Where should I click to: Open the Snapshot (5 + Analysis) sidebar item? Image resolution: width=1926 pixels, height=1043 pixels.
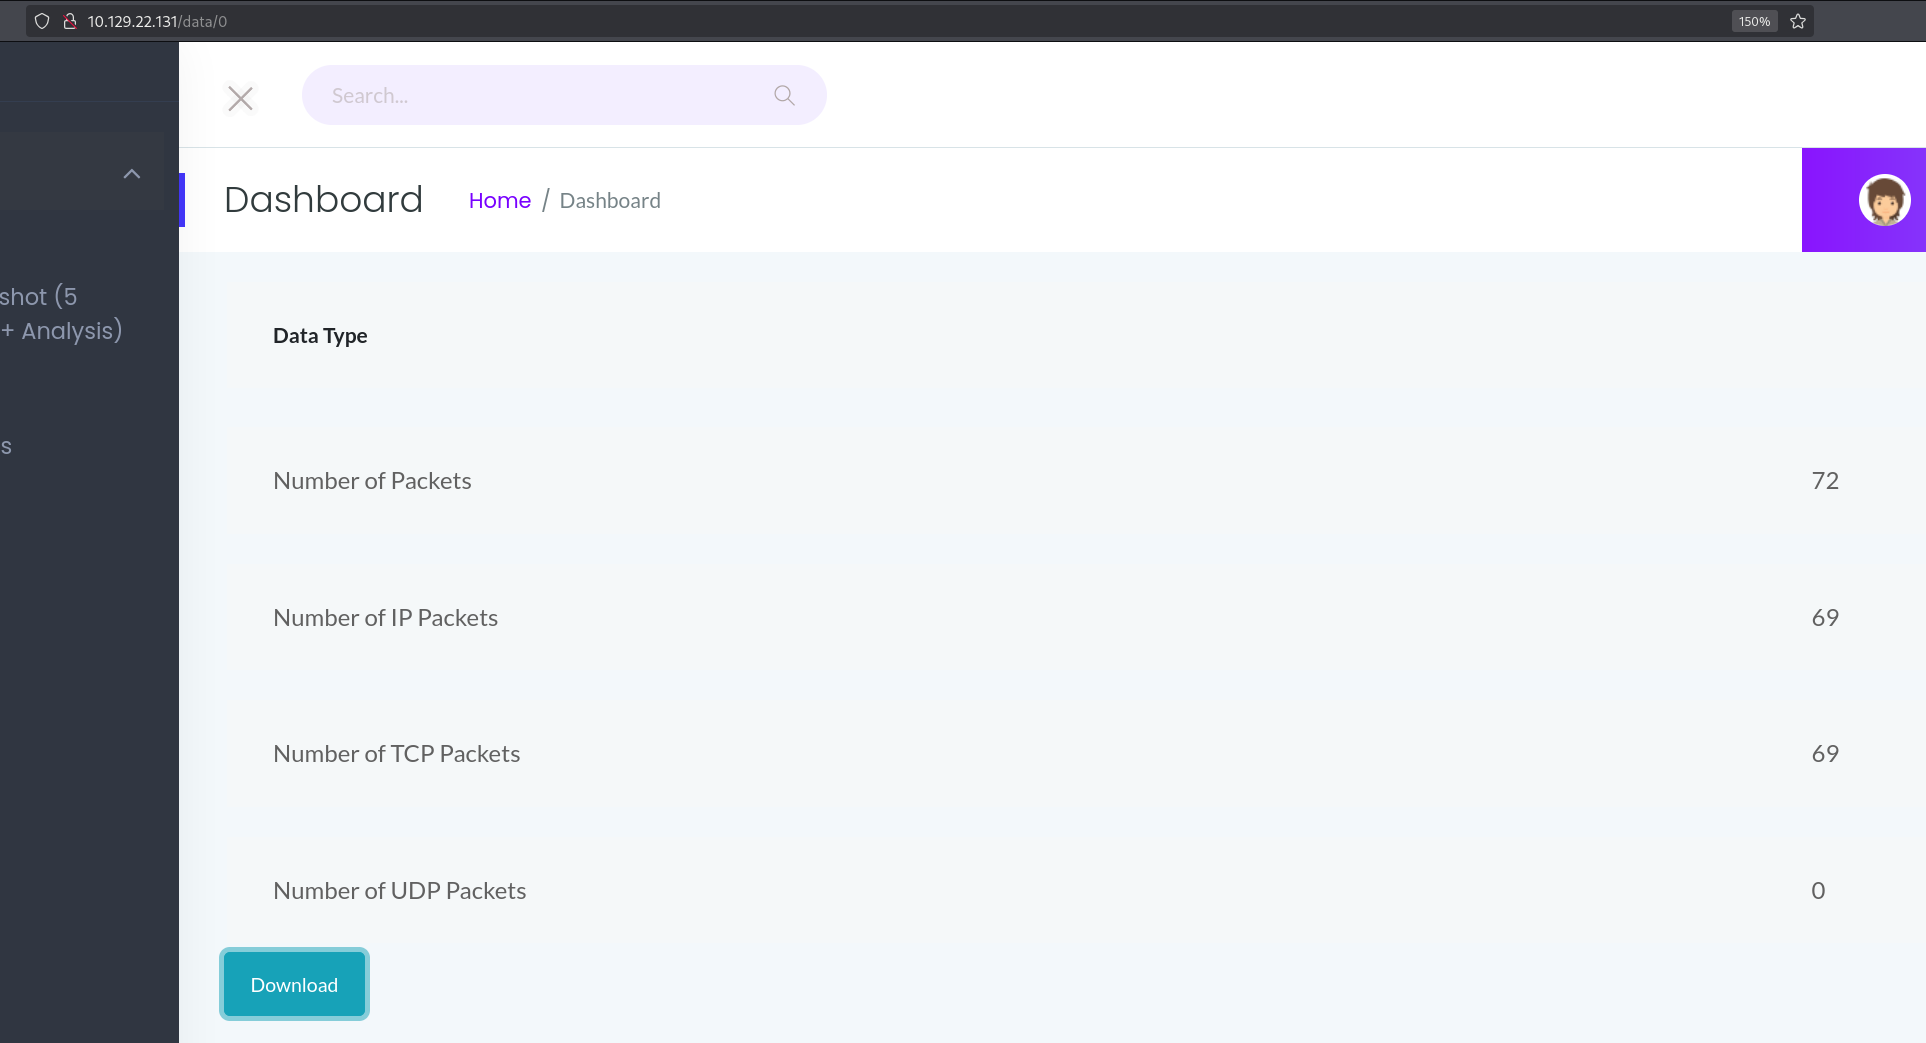(x=60, y=313)
